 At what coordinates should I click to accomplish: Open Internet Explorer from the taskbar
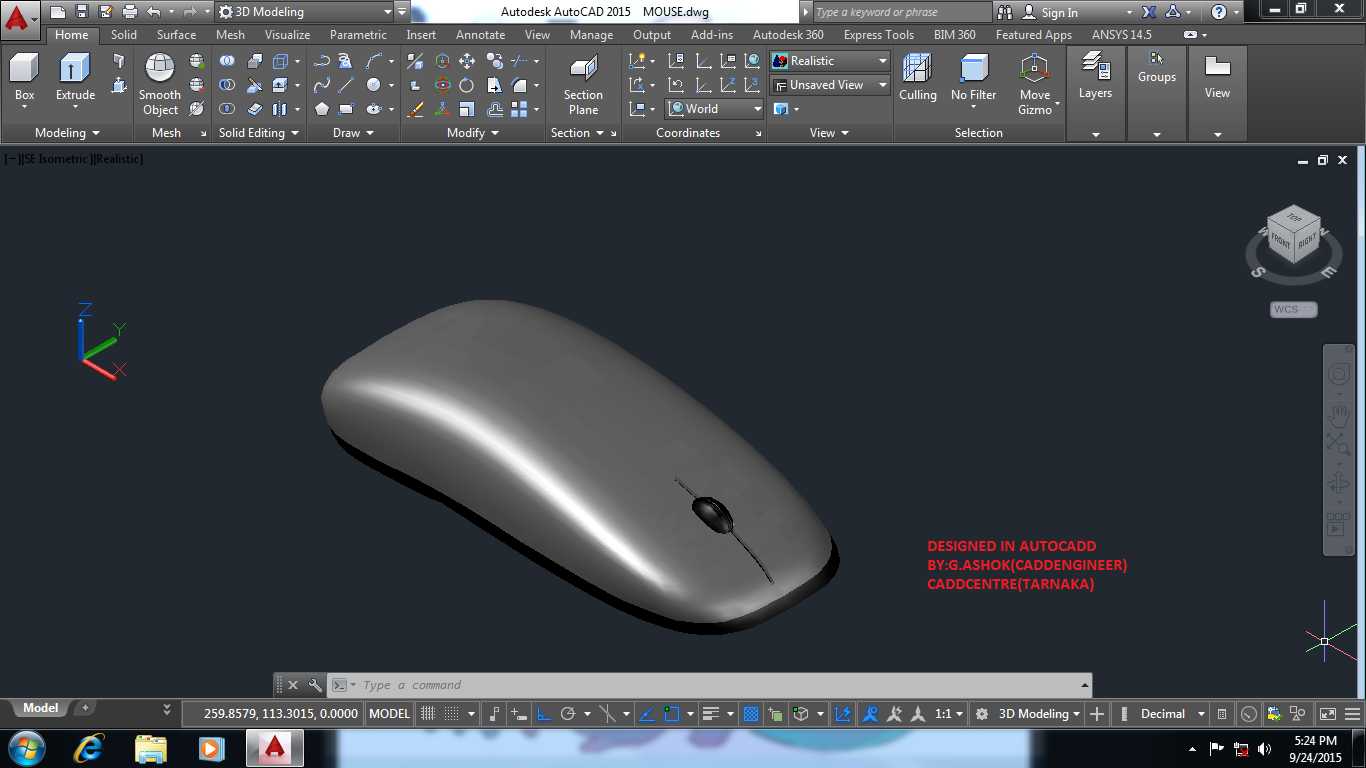88,748
